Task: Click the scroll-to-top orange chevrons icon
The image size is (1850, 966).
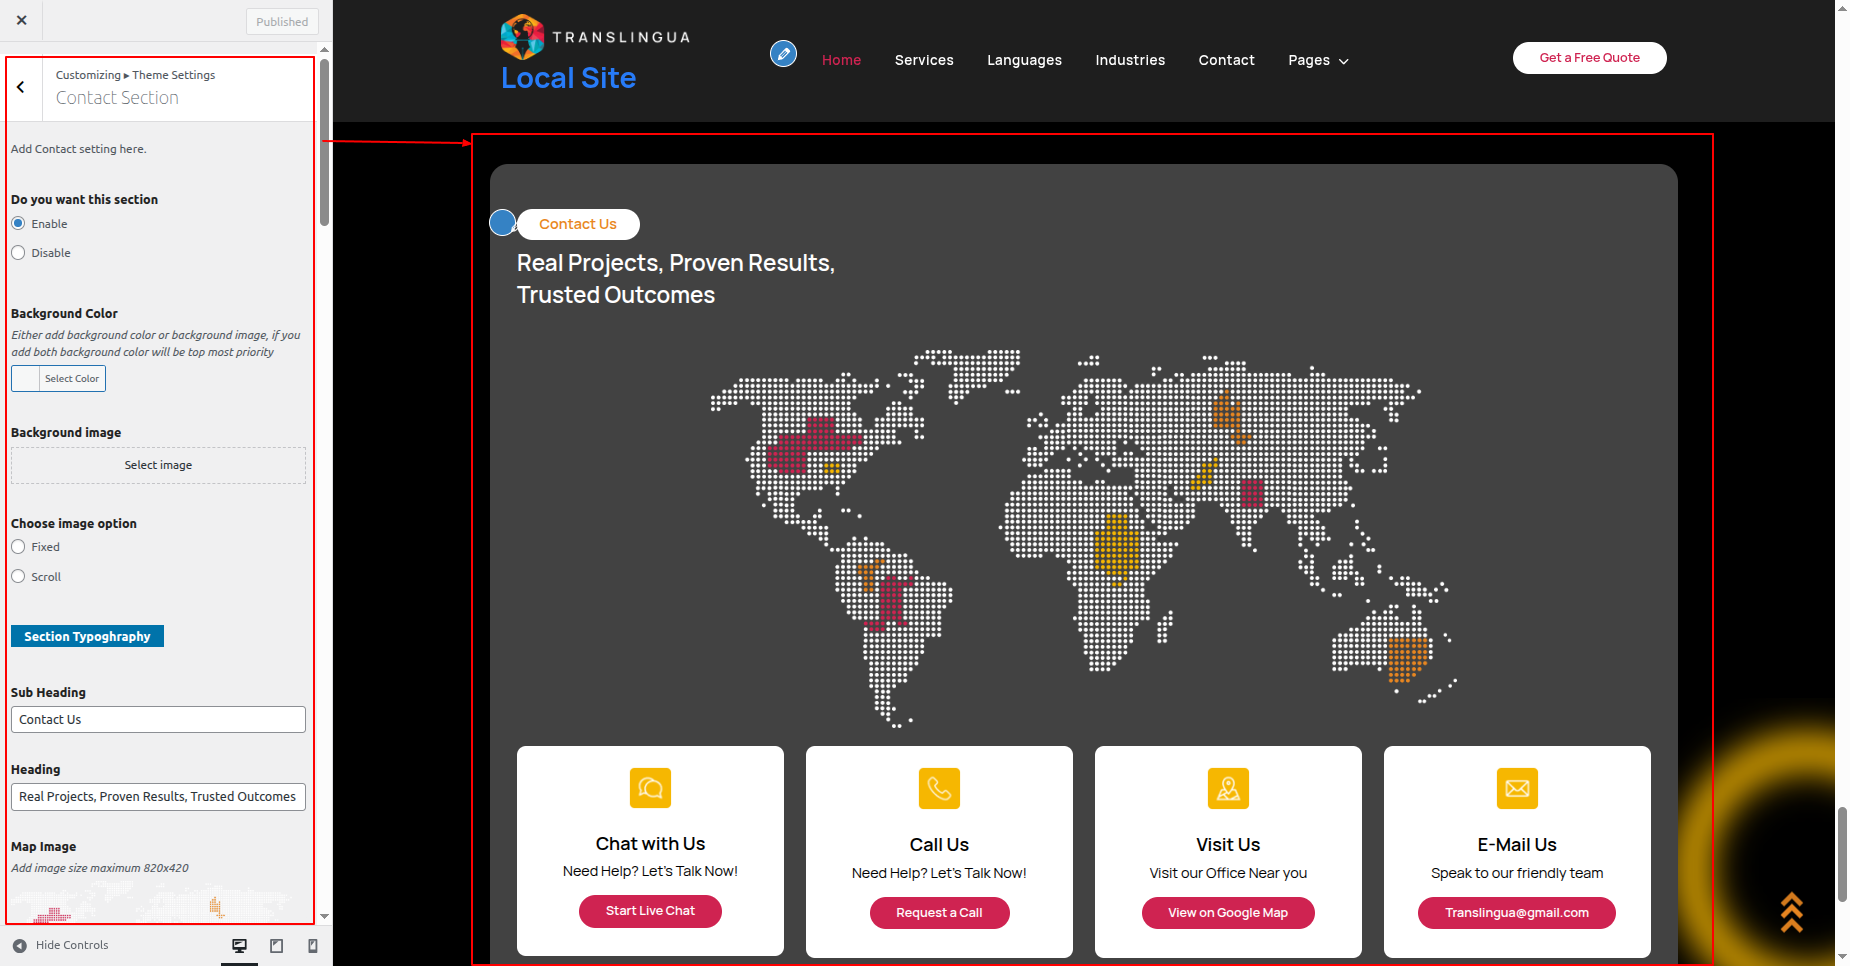Action: pos(1791,912)
